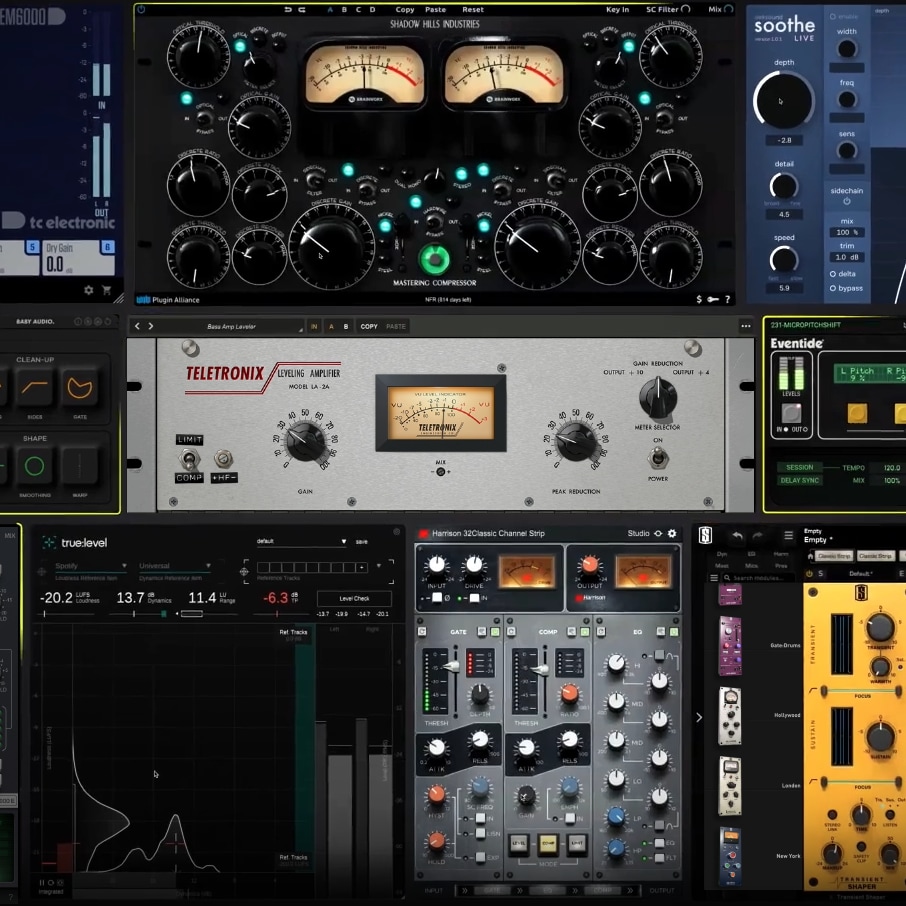
Task: Toggle the LA-2A Power switch
Action: [657, 457]
